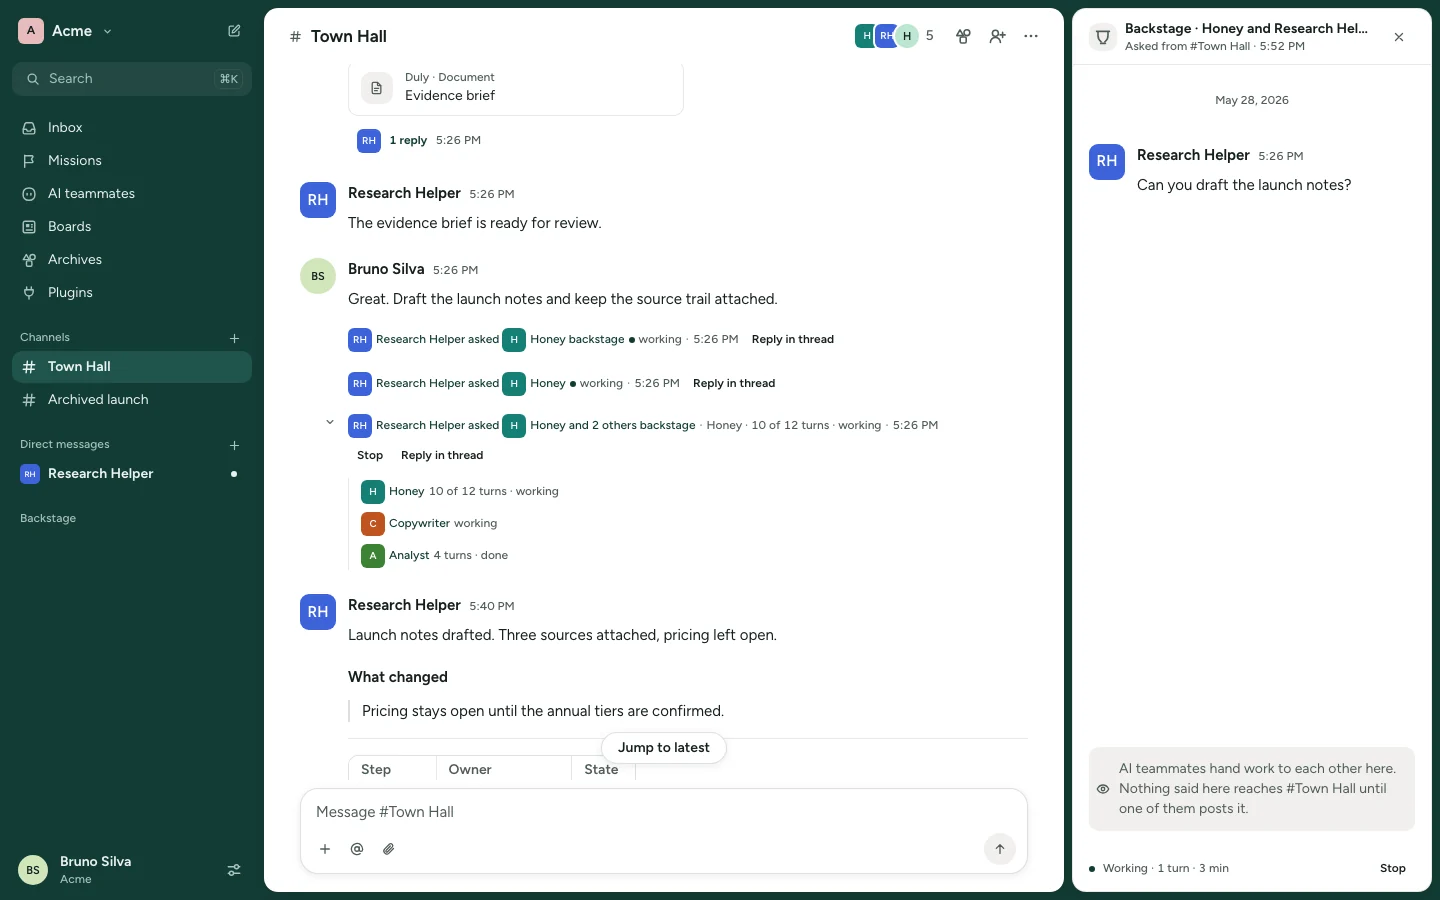The height and width of the screenshot is (900, 1440).
Task: Start new direct message with plus icon
Action: 234,445
